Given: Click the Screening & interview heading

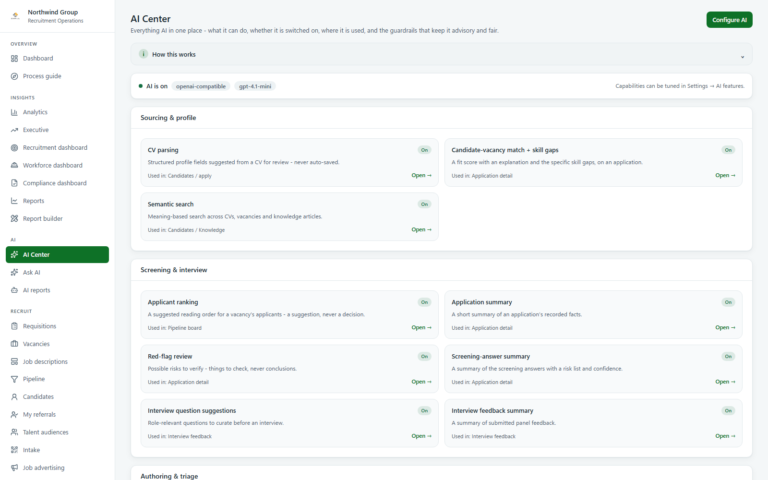Looking at the screenshot, I should (x=173, y=270).
